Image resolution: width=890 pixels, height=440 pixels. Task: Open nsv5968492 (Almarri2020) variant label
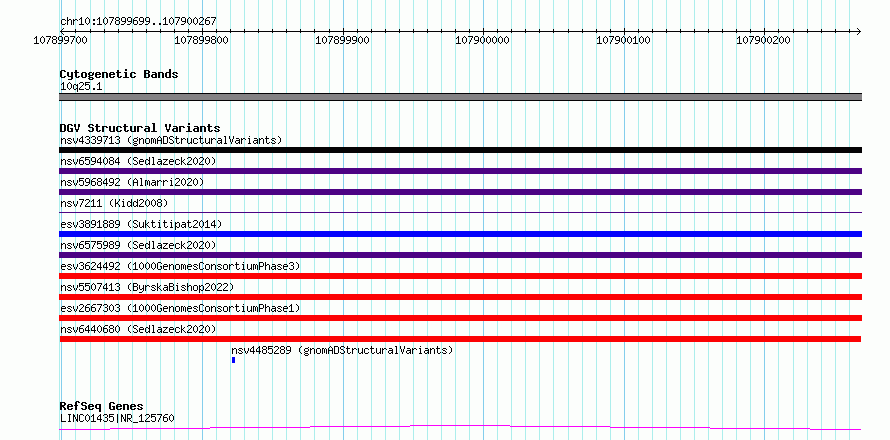(132, 182)
